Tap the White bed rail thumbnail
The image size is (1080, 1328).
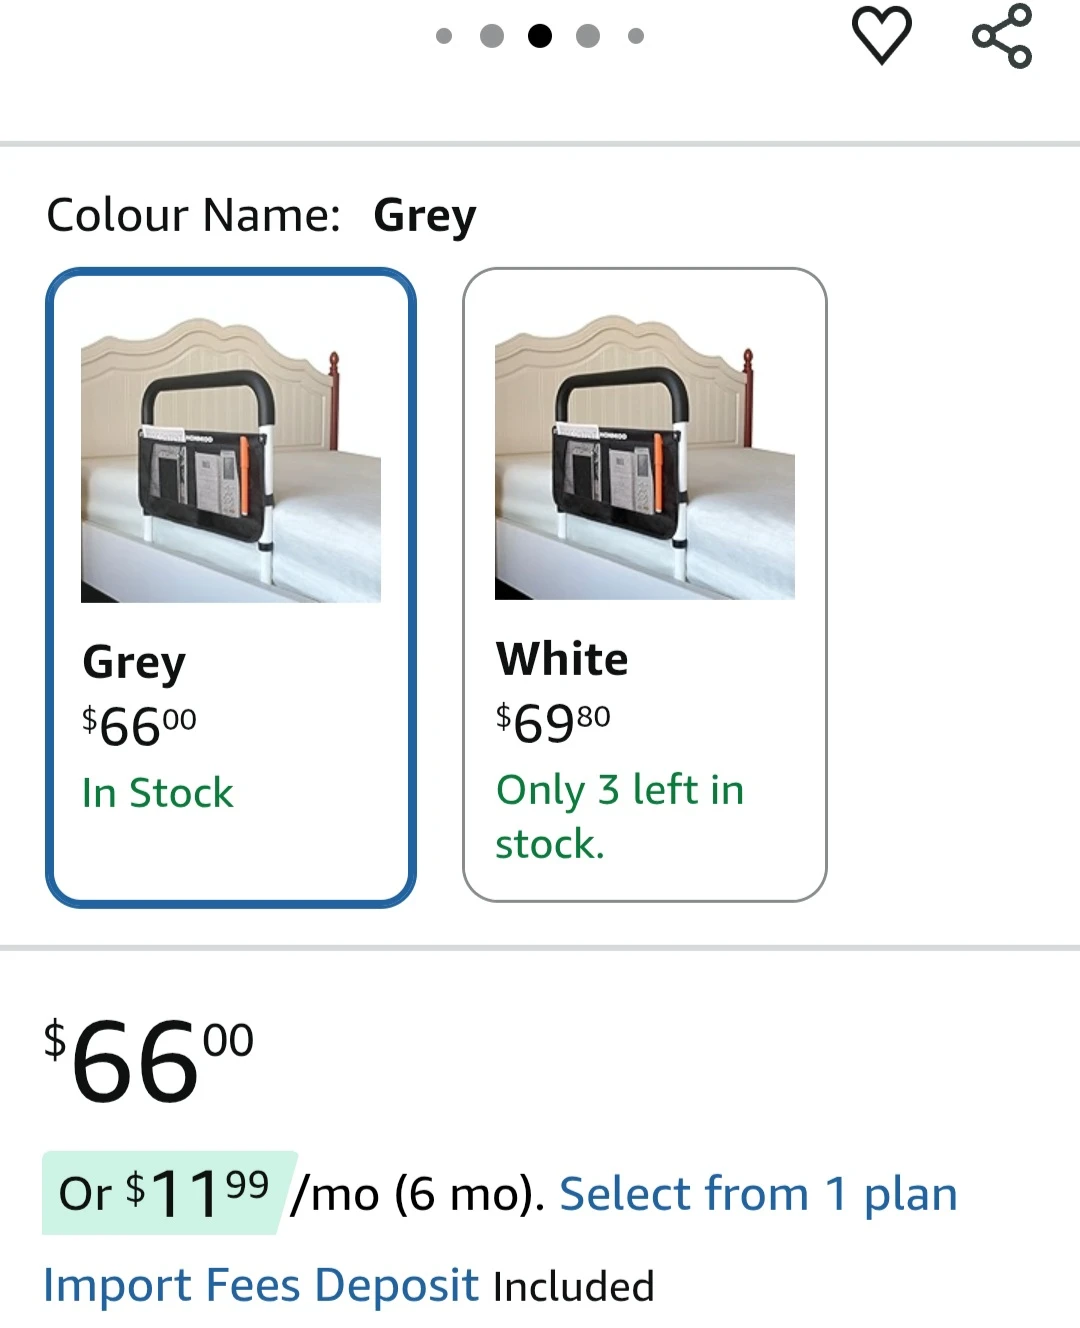[645, 458]
